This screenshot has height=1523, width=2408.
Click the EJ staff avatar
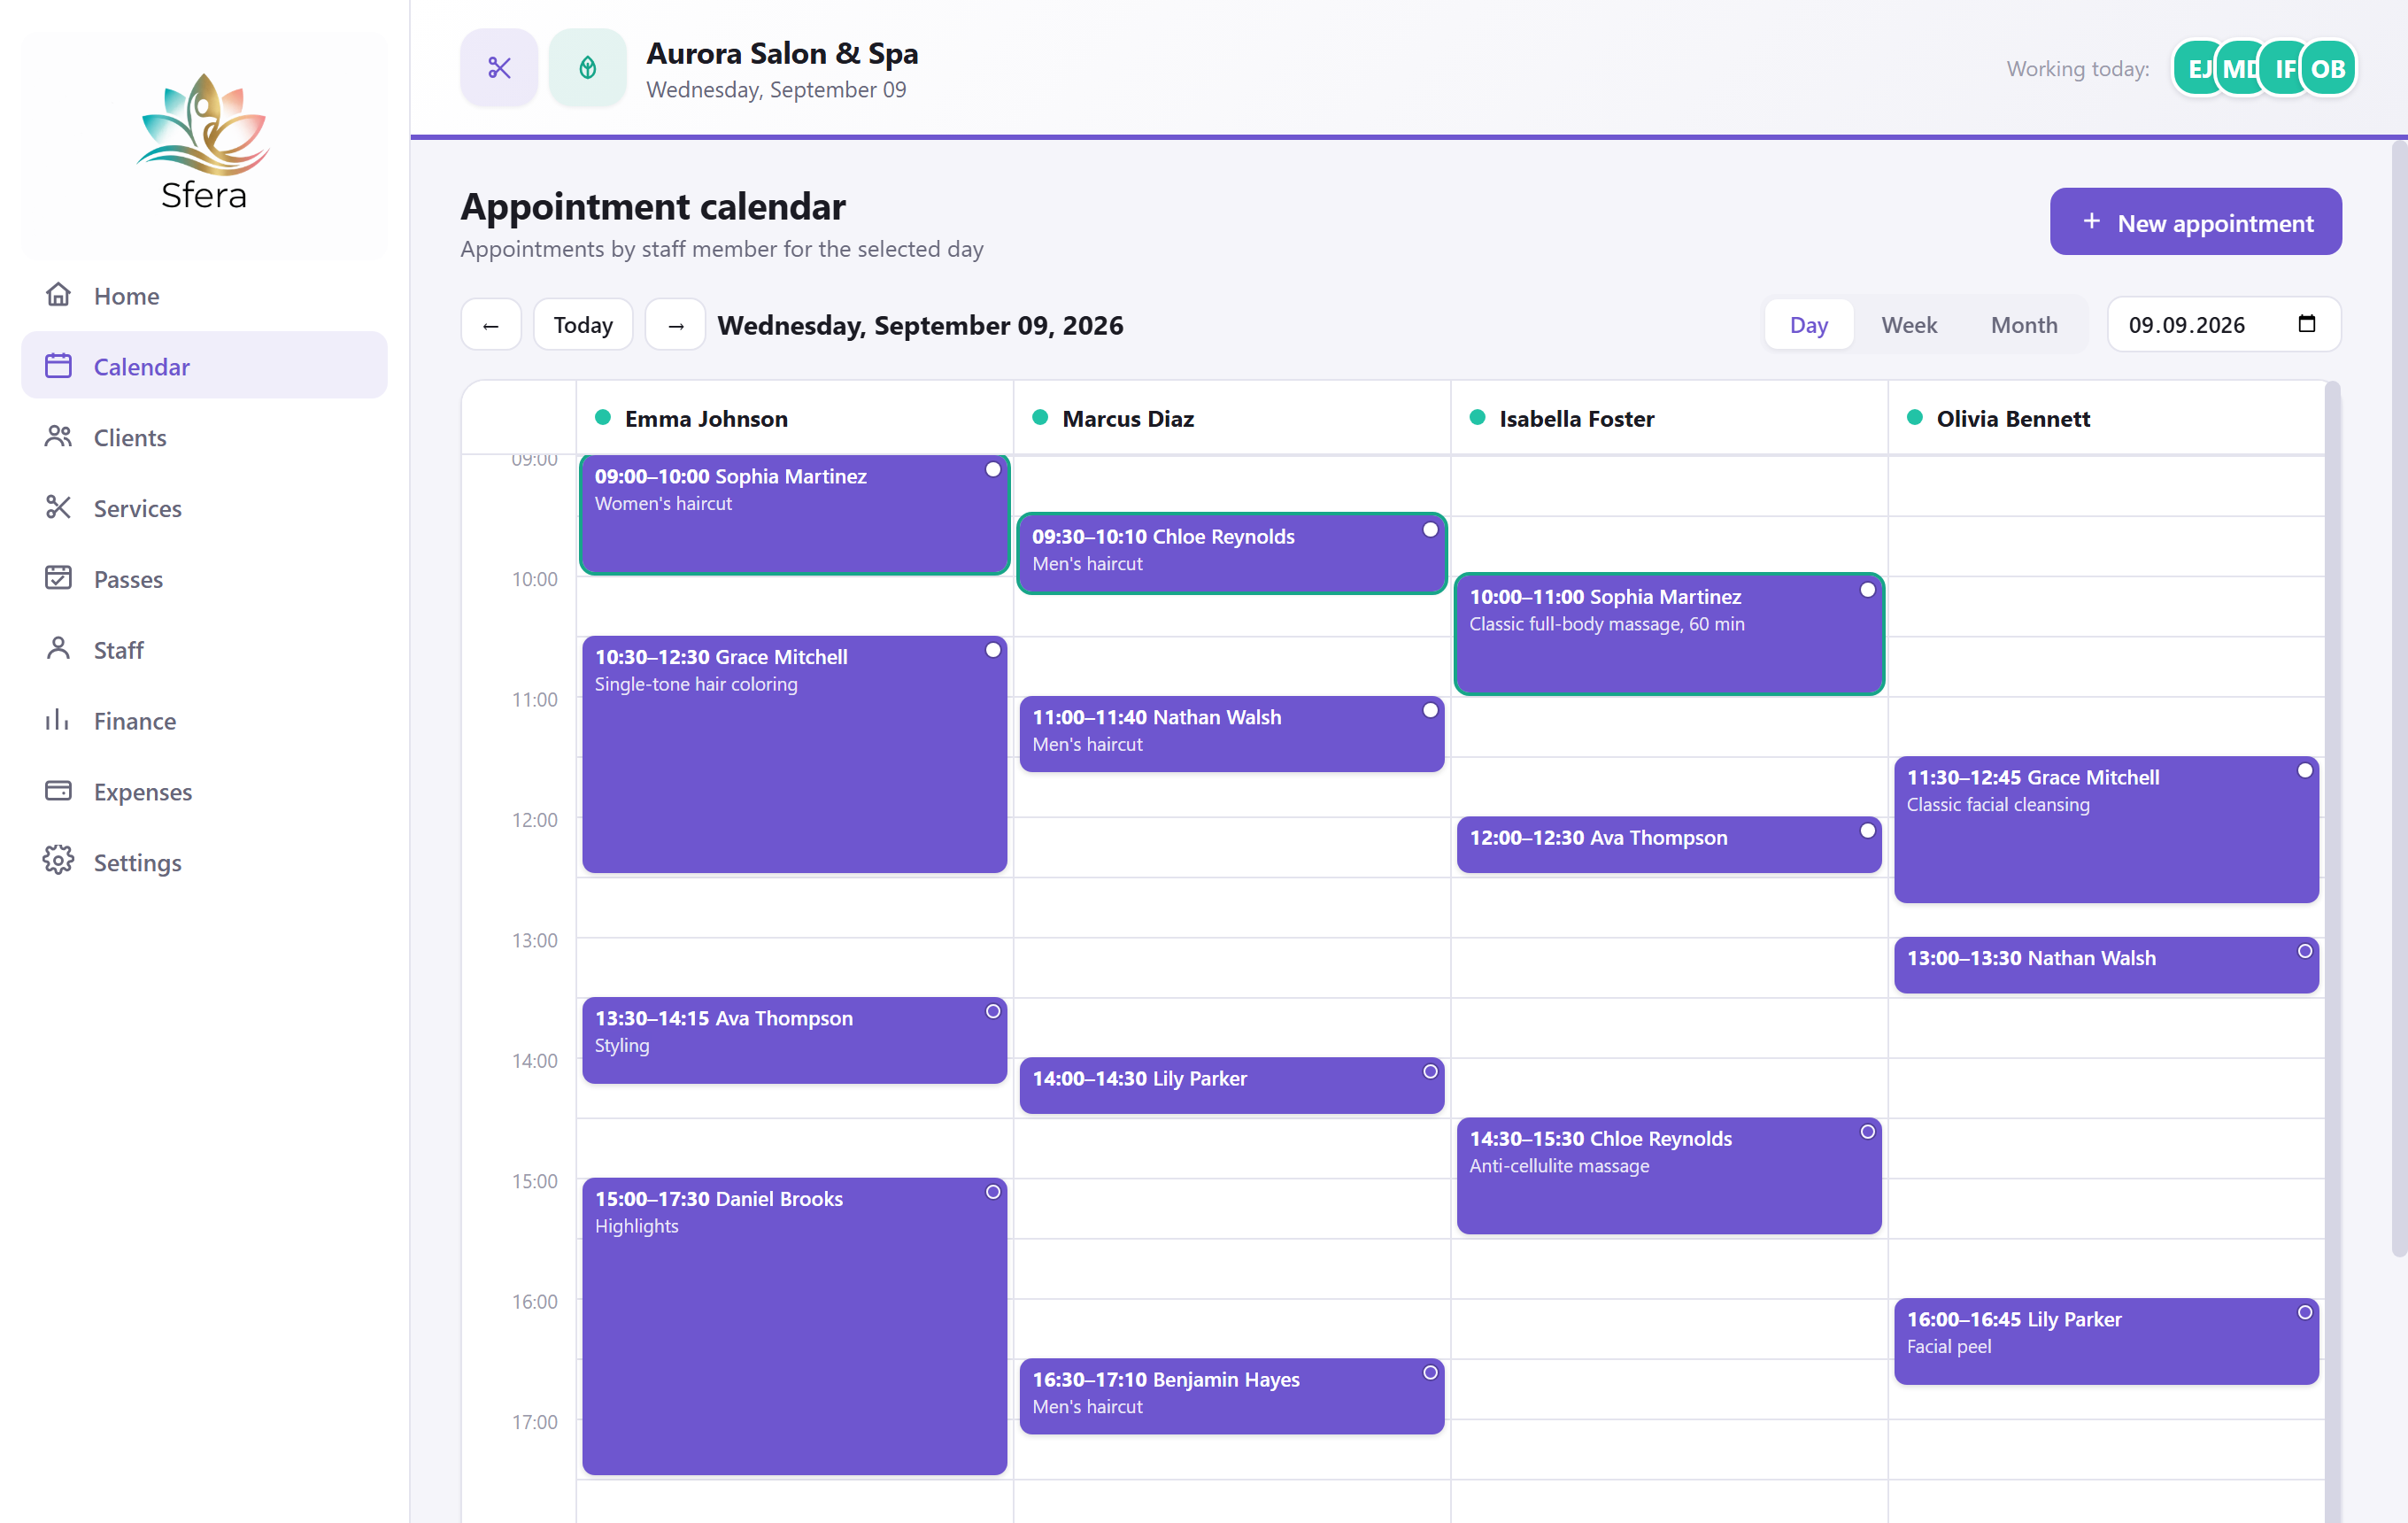[2196, 69]
